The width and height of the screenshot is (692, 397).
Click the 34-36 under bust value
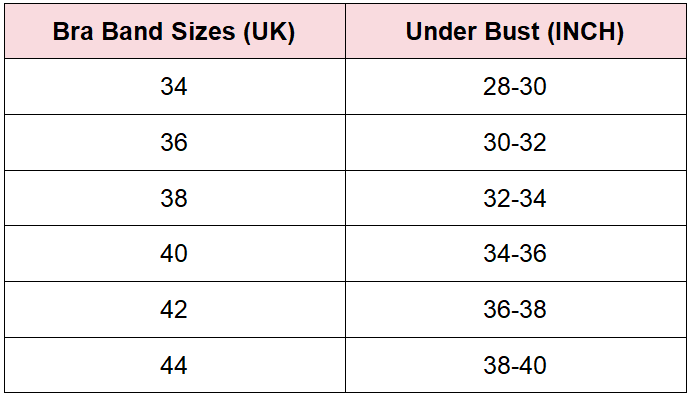pos(515,254)
